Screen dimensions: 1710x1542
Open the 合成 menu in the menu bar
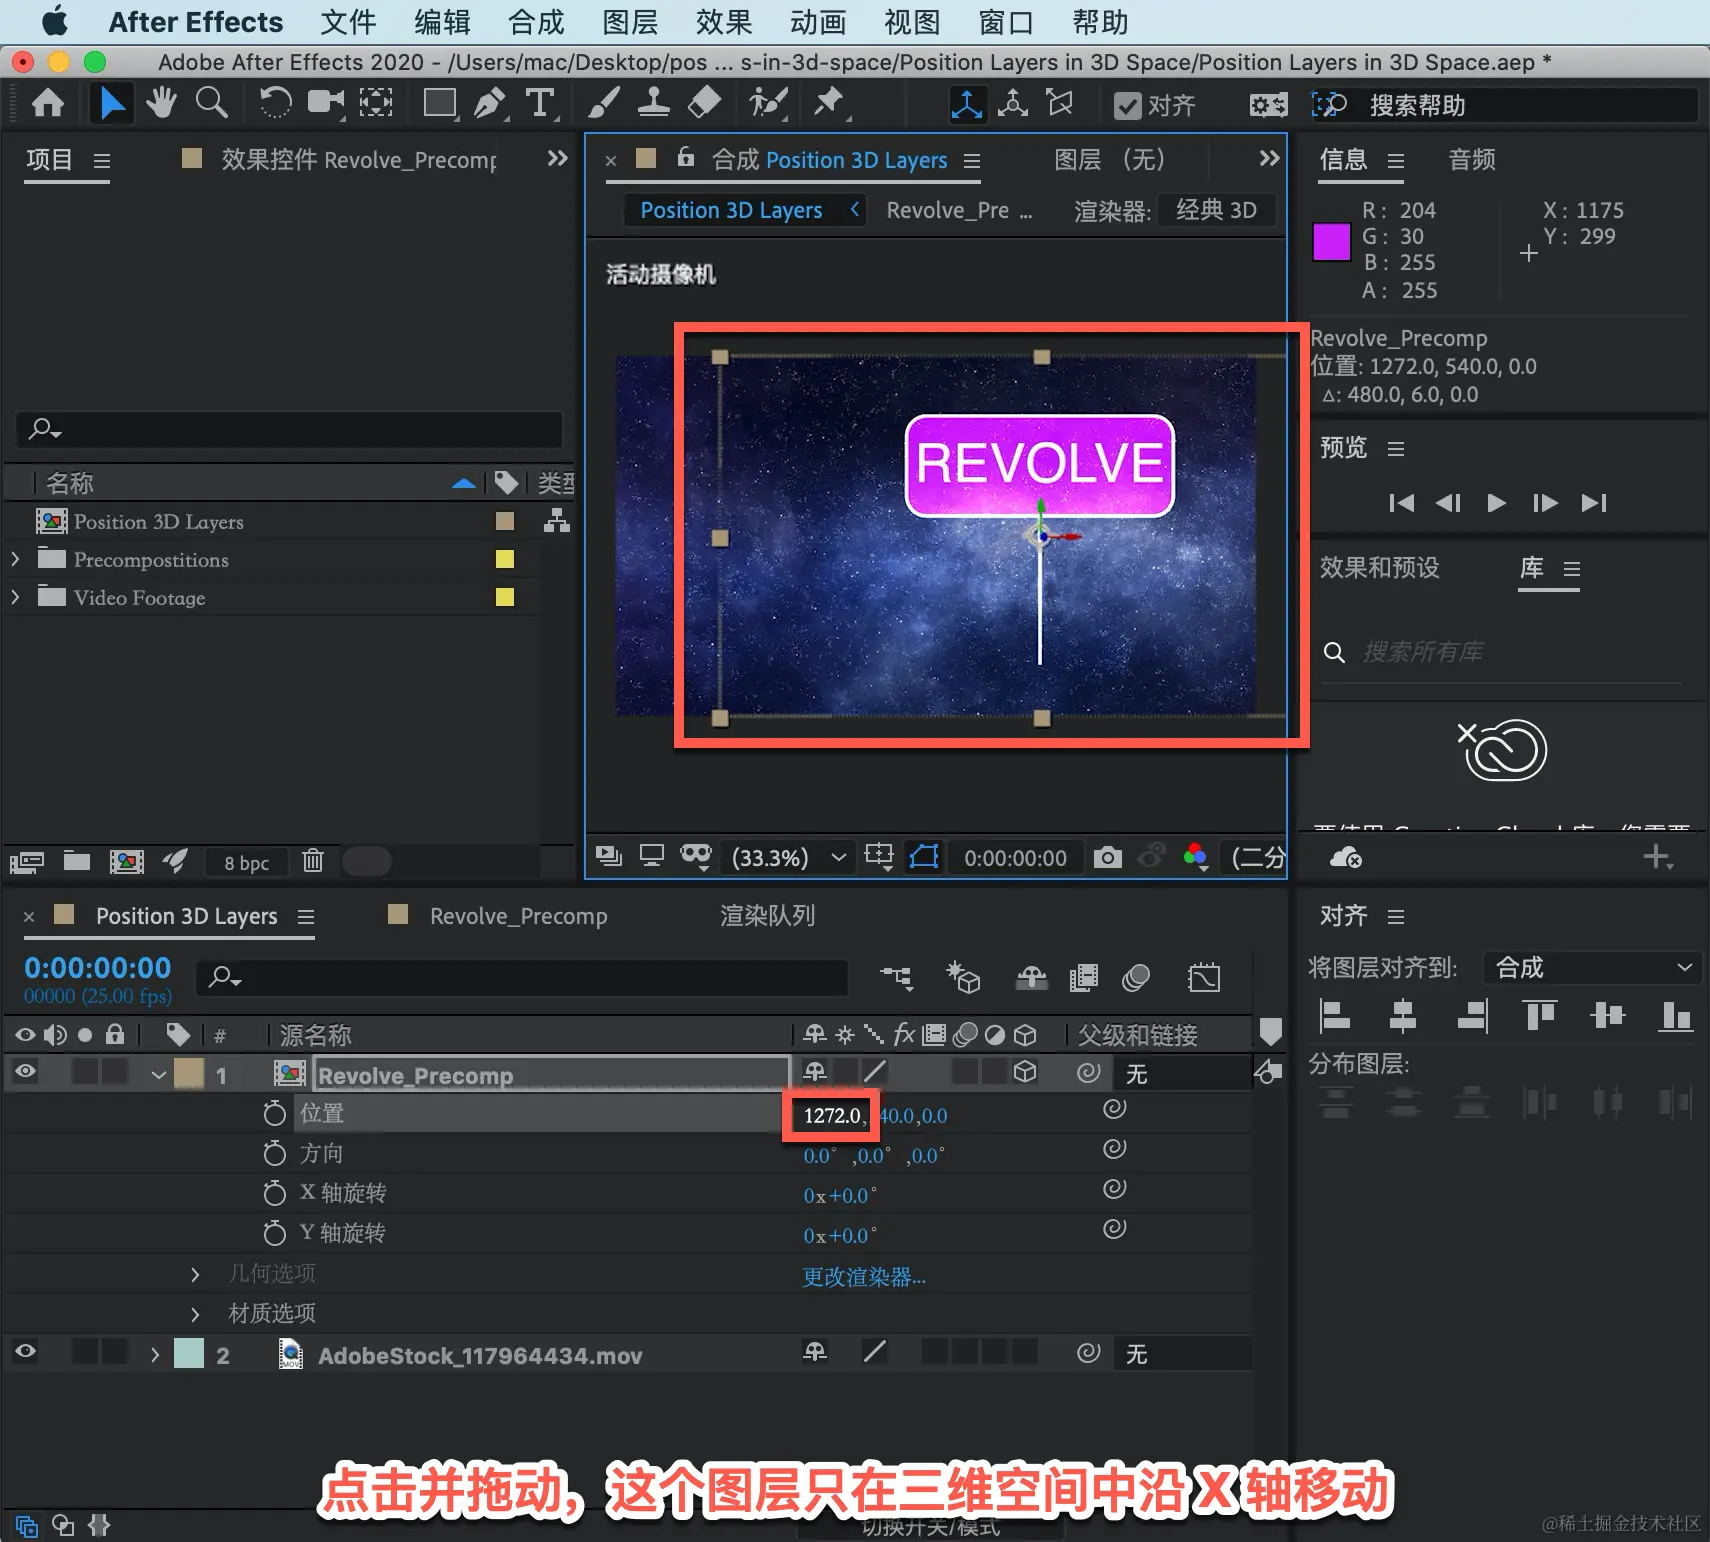pos(536,22)
